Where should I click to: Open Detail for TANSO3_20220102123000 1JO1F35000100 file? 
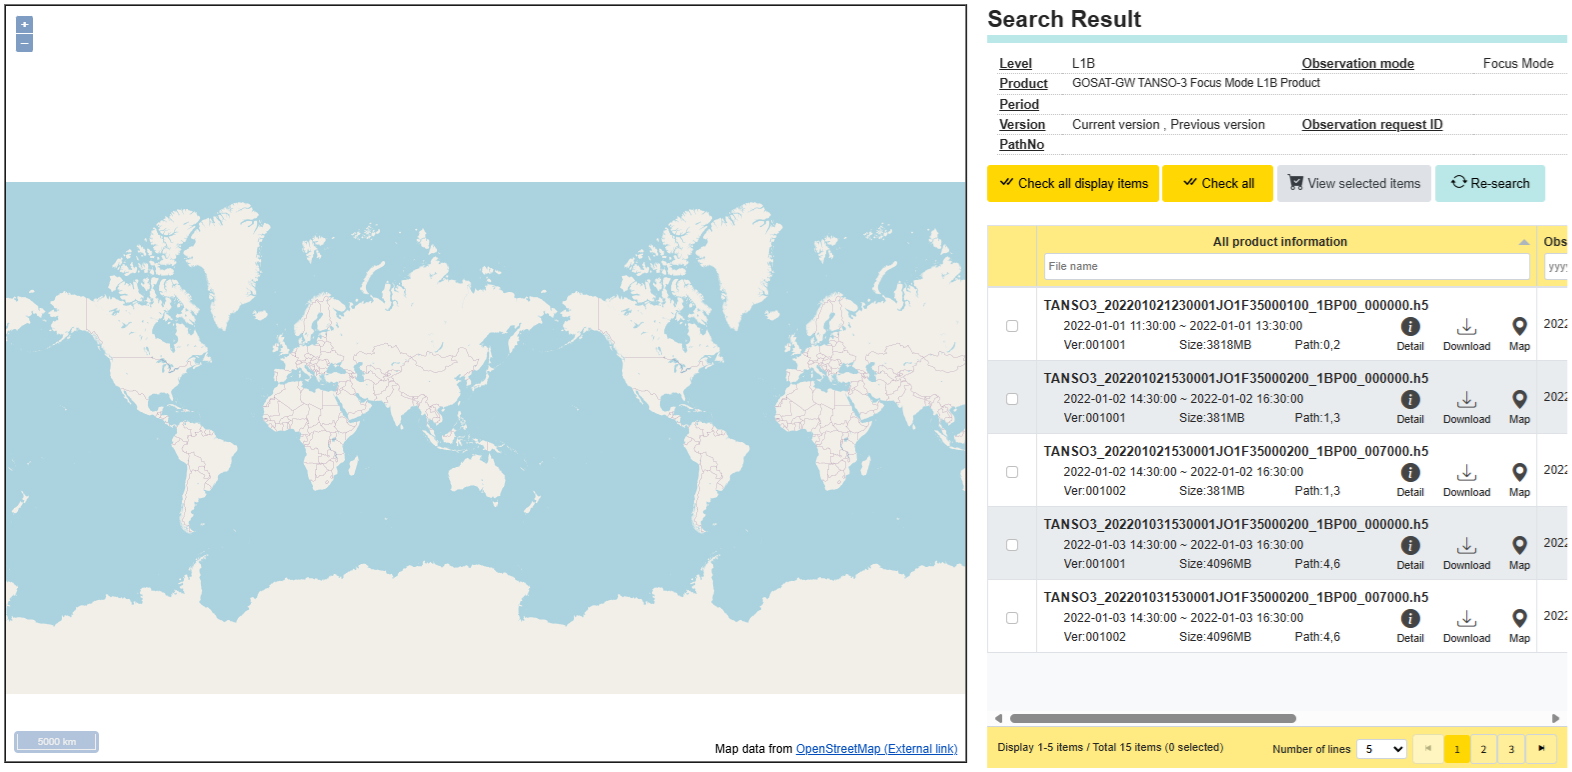pos(1410,333)
